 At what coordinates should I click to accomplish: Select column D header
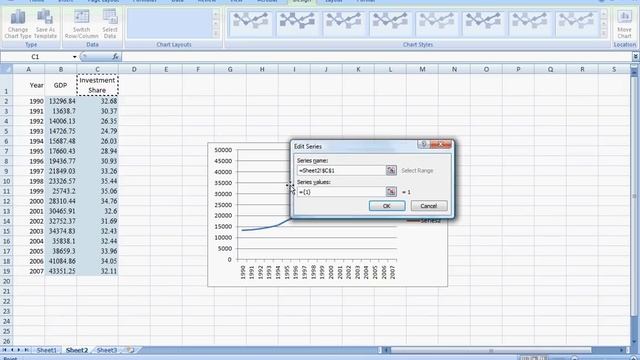click(134, 69)
